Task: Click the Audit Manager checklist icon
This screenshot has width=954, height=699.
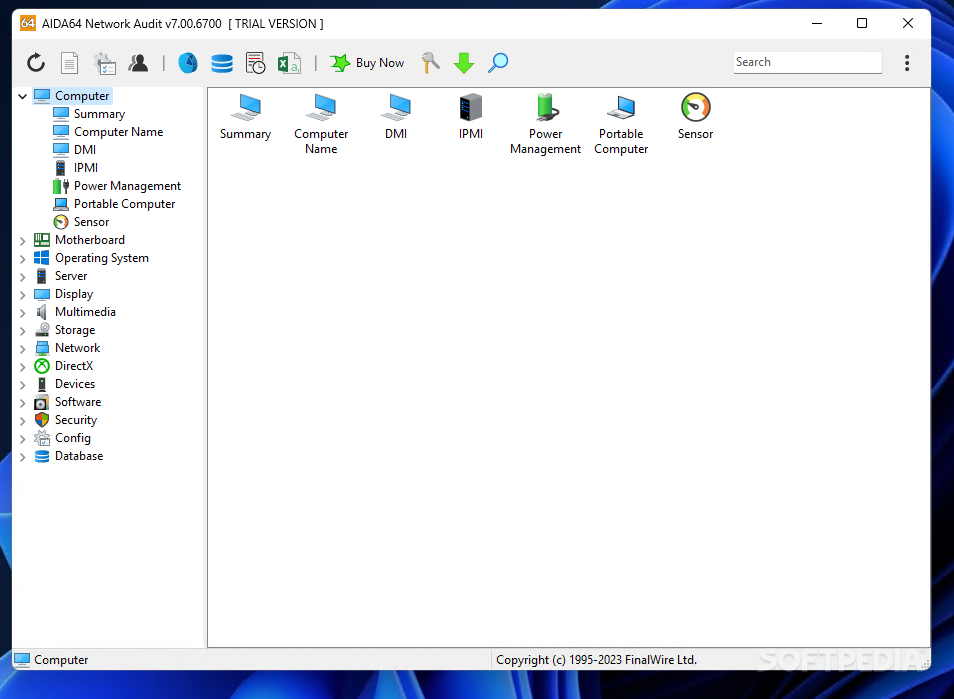Action: pyautogui.click(x=105, y=63)
